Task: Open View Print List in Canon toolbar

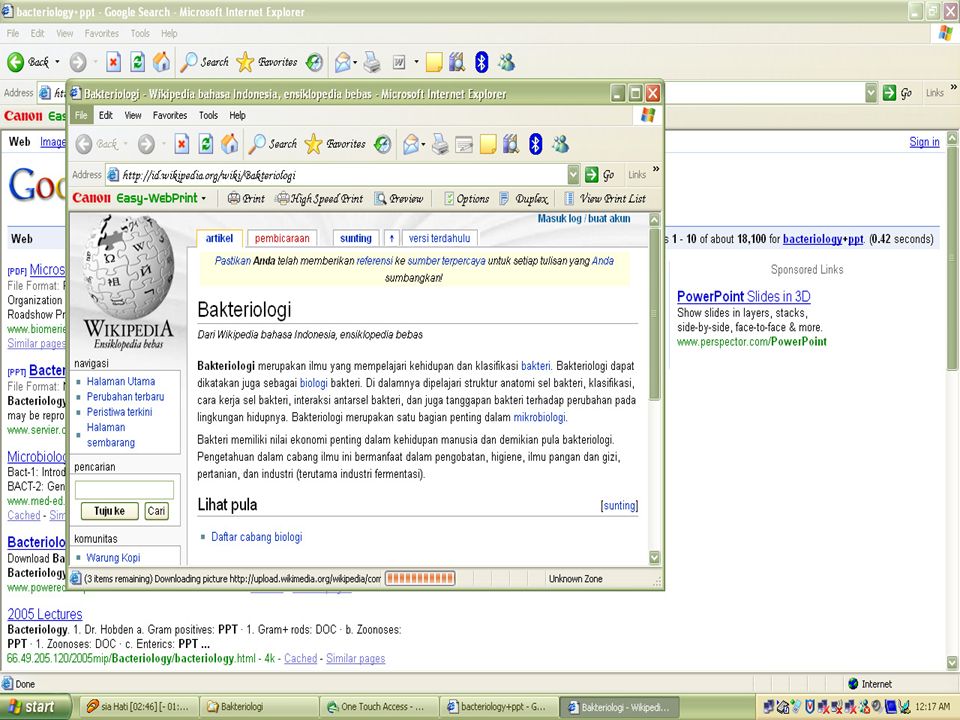Action: click(x=605, y=198)
